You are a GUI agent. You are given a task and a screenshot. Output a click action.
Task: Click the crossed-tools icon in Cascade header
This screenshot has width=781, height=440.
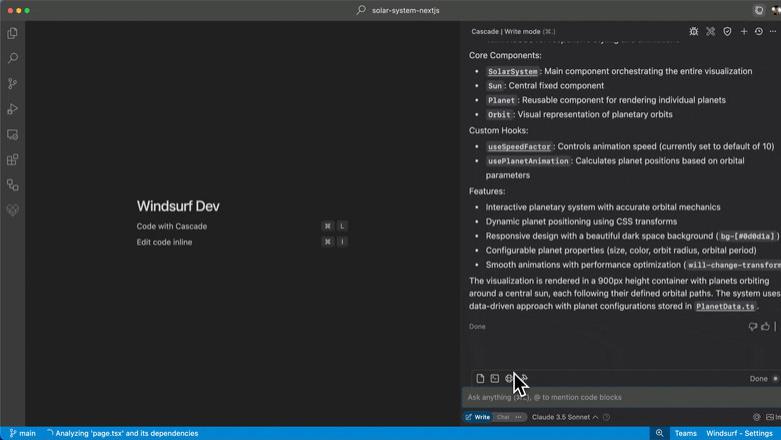point(710,31)
